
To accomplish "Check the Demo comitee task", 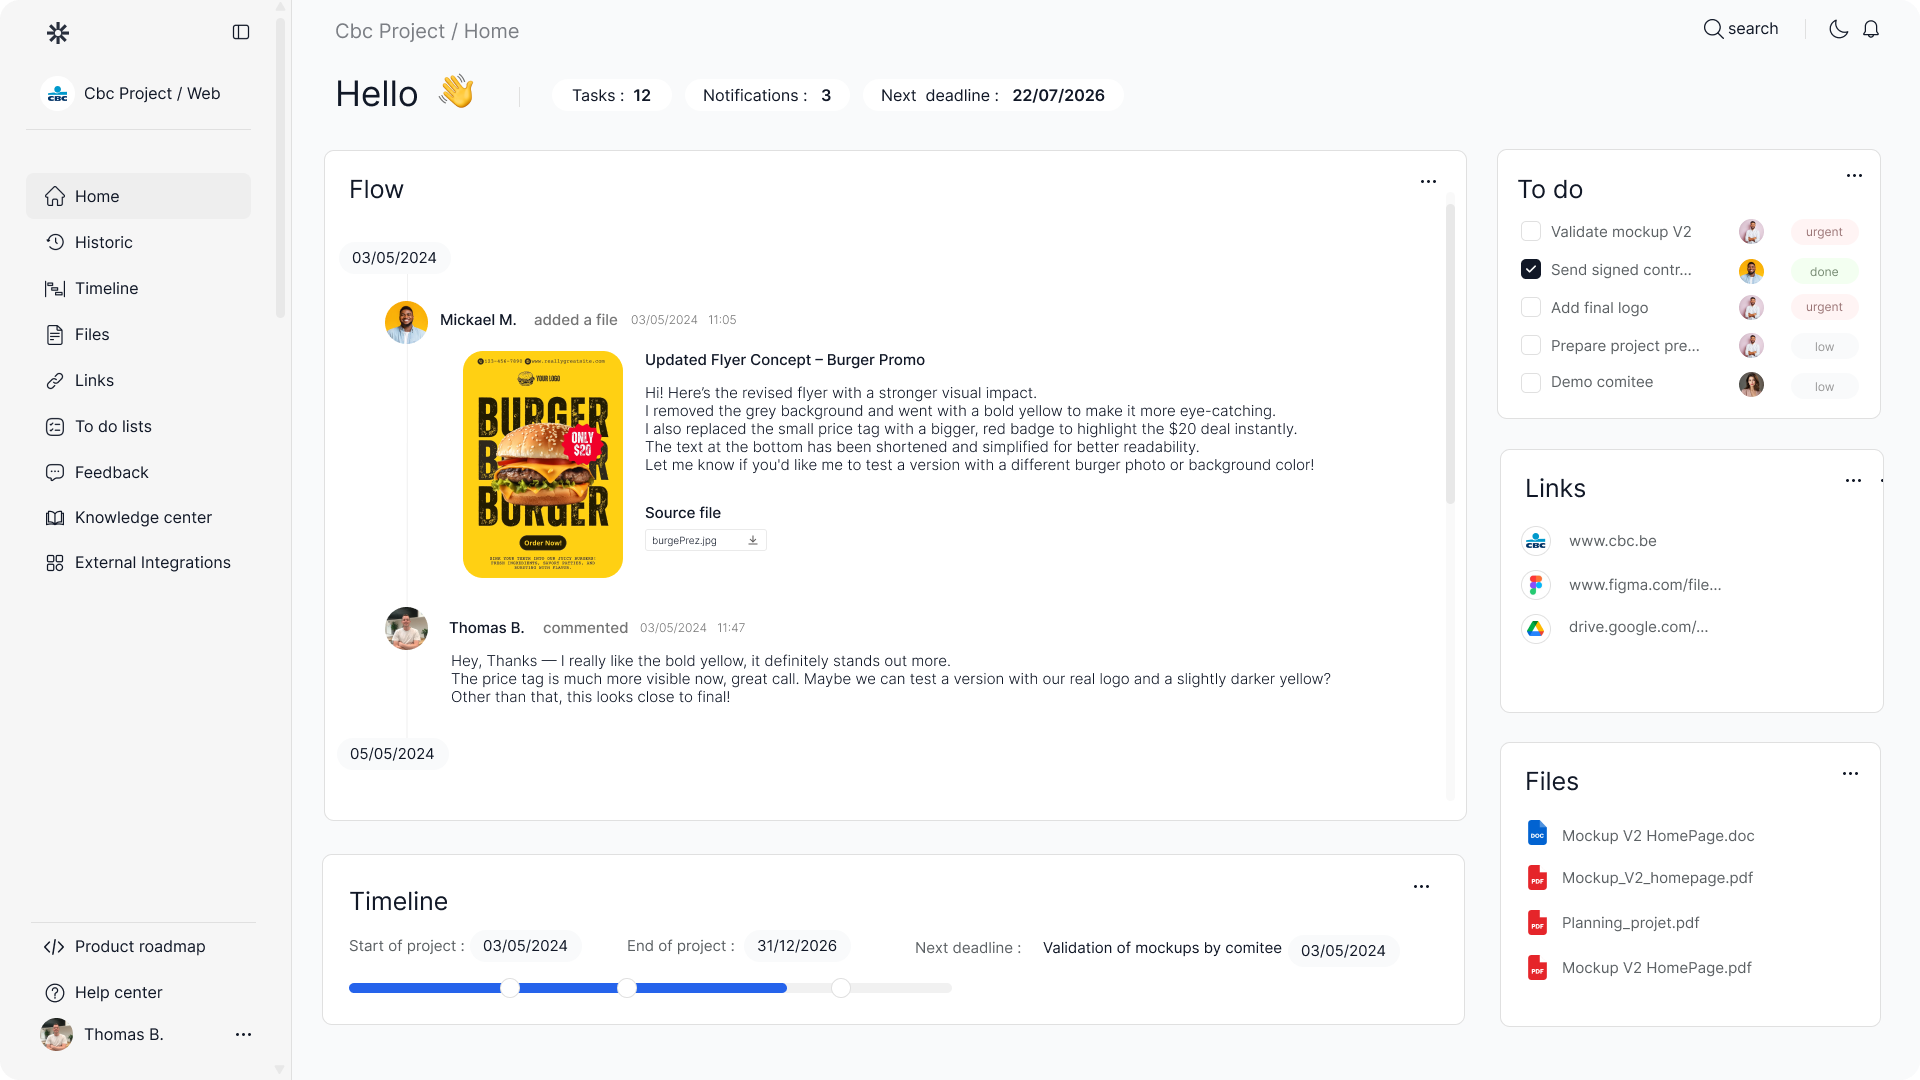I will click(x=1531, y=383).
